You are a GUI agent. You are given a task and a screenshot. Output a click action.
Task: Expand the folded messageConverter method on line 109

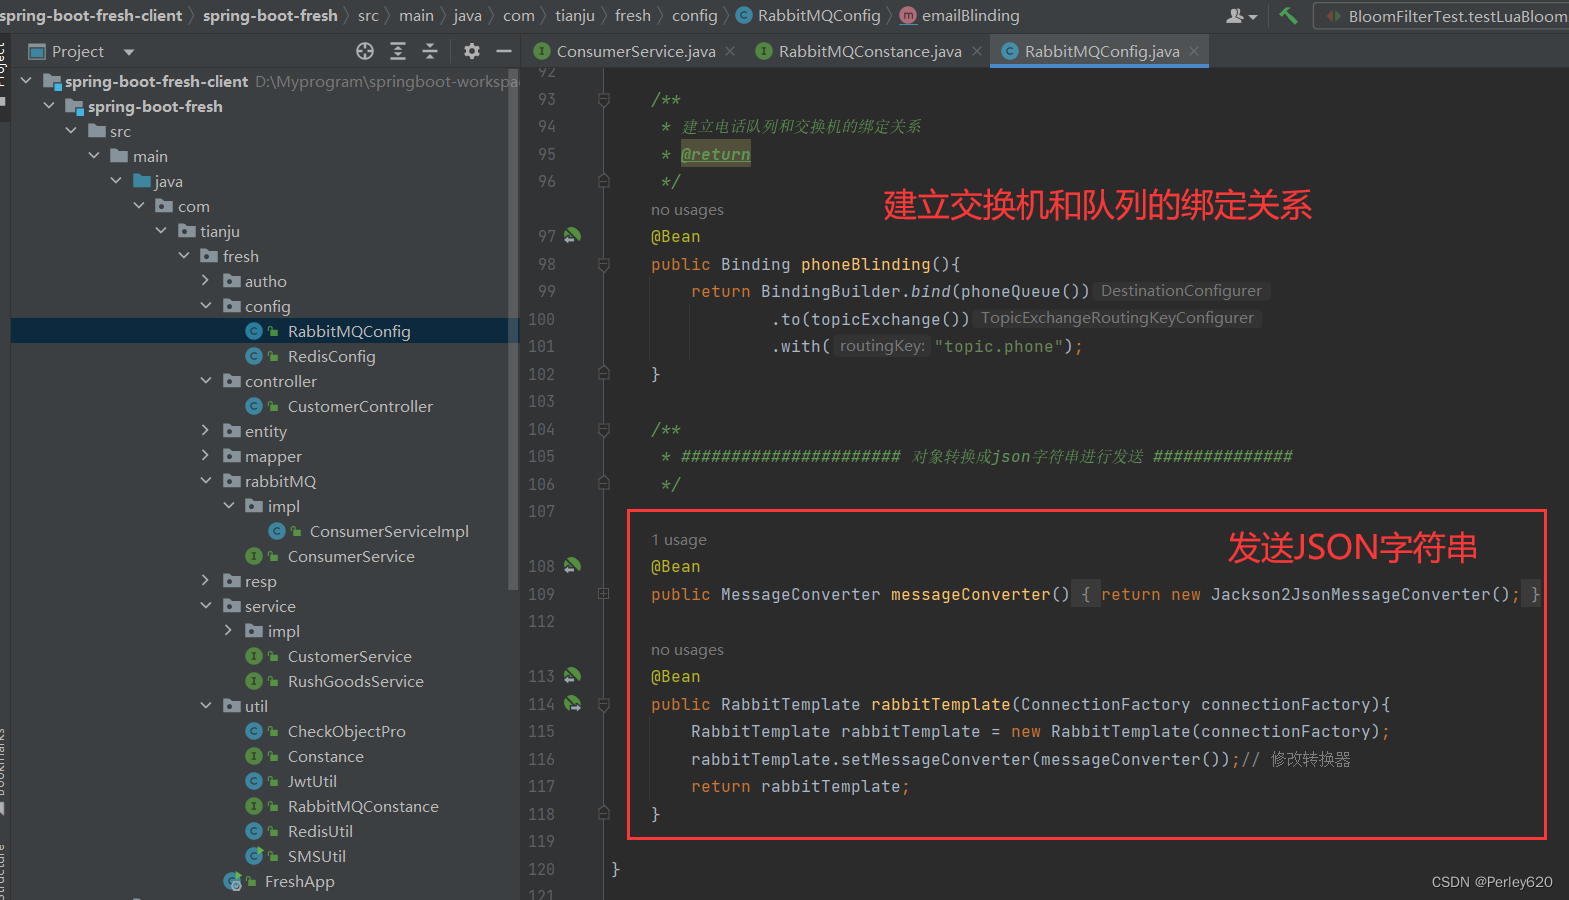tap(604, 594)
